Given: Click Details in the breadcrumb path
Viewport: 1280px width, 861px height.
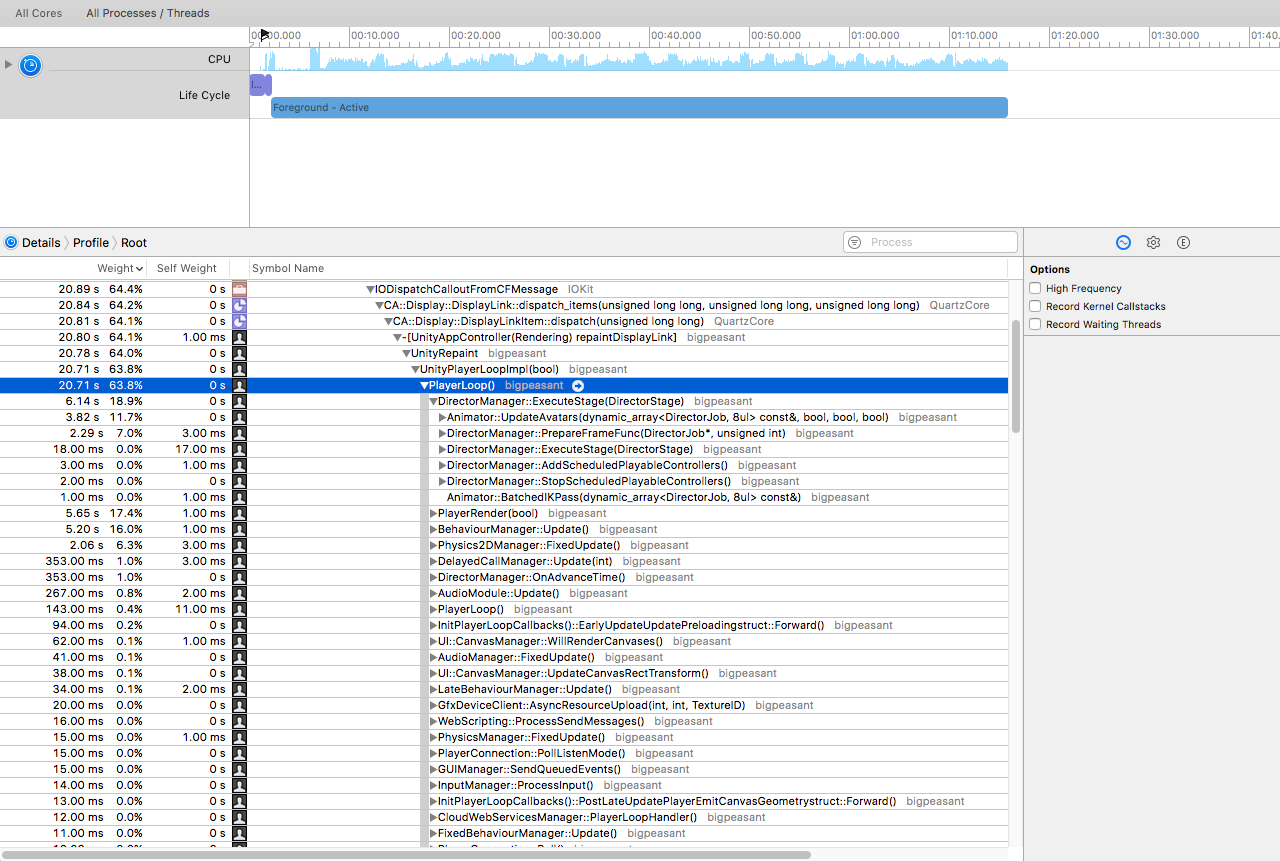Looking at the screenshot, I should tap(41, 242).
